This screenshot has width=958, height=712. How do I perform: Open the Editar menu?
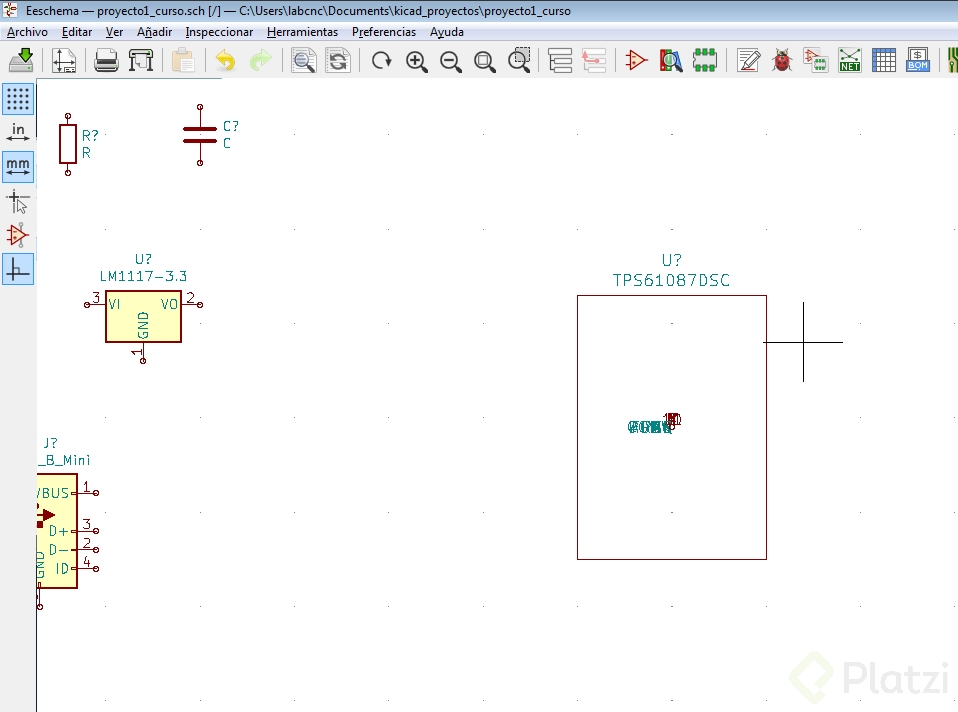click(77, 32)
